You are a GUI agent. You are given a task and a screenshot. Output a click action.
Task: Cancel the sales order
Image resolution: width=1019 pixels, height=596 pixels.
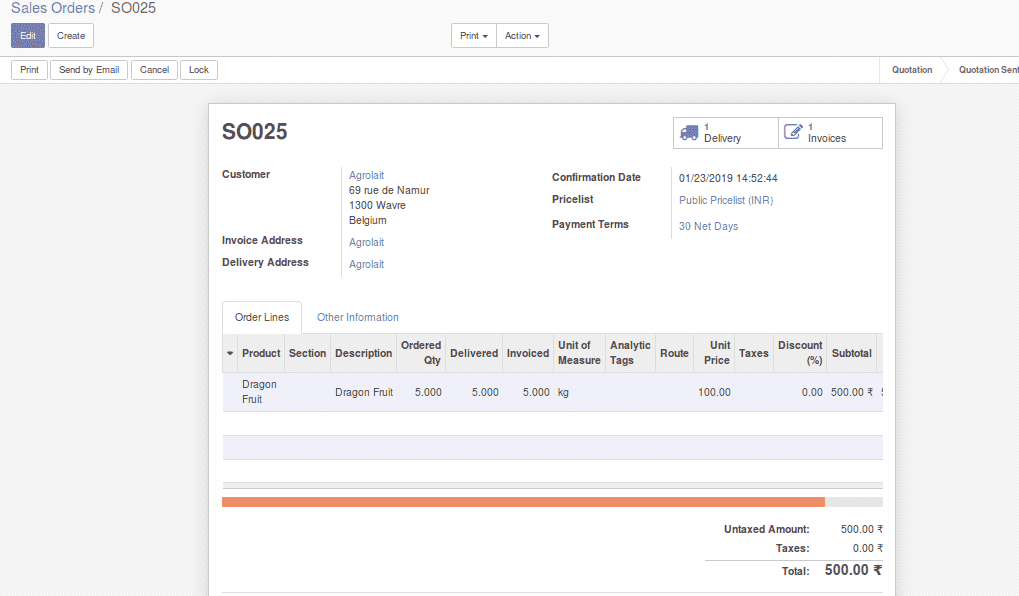pyautogui.click(x=154, y=70)
